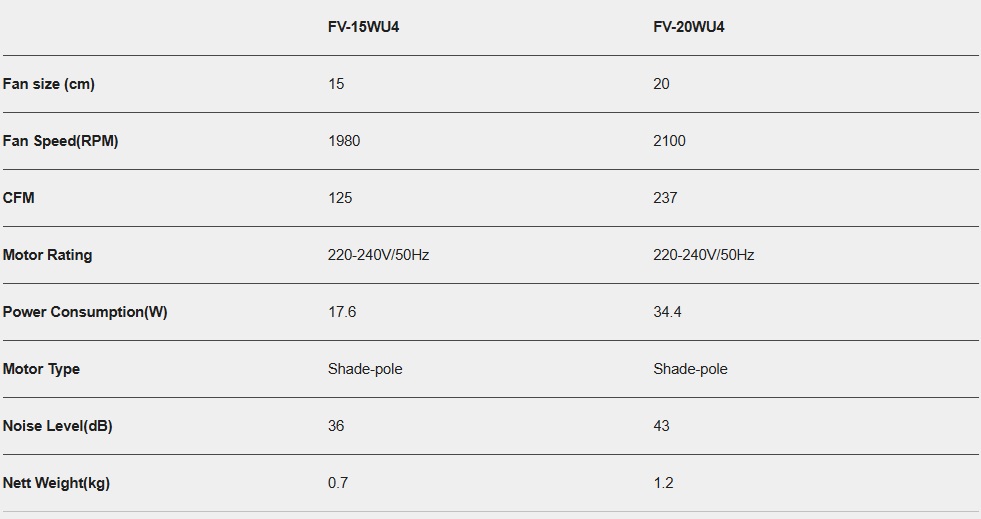This screenshot has width=981, height=519.
Task: Click the Noise Level(dB) row label
Action: [x=58, y=426]
